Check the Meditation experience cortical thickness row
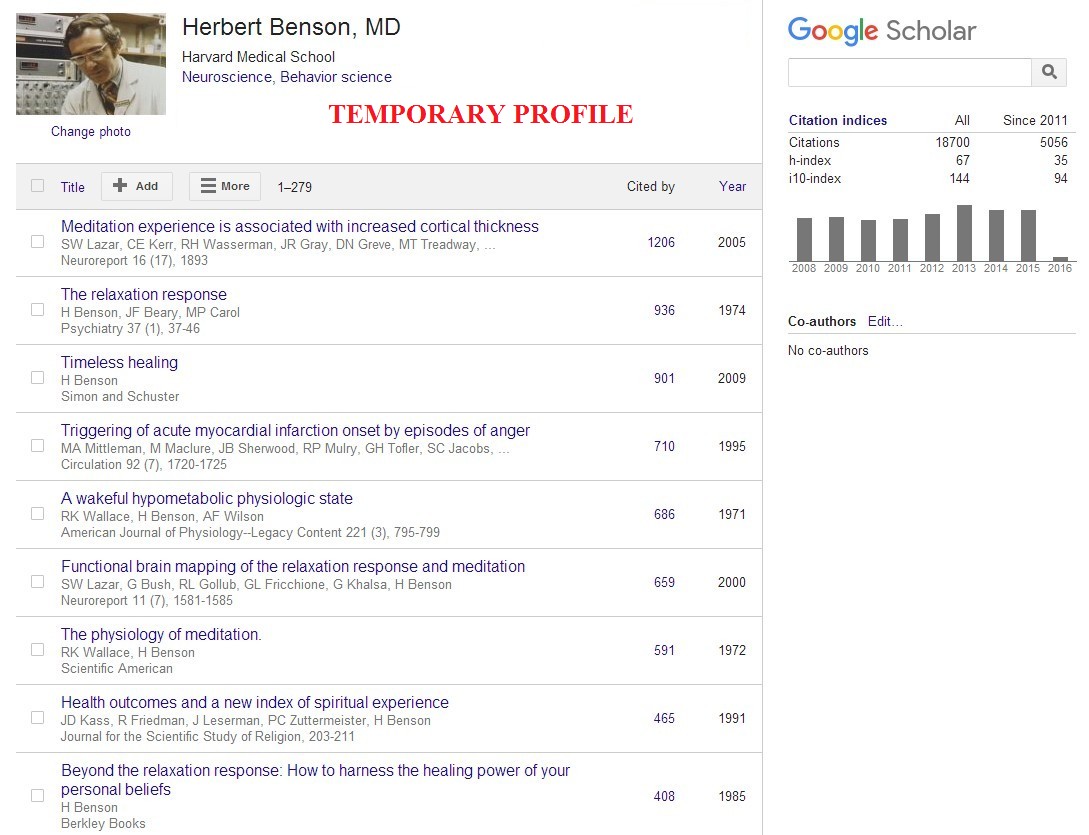1089x835 pixels. (x=38, y=241)
